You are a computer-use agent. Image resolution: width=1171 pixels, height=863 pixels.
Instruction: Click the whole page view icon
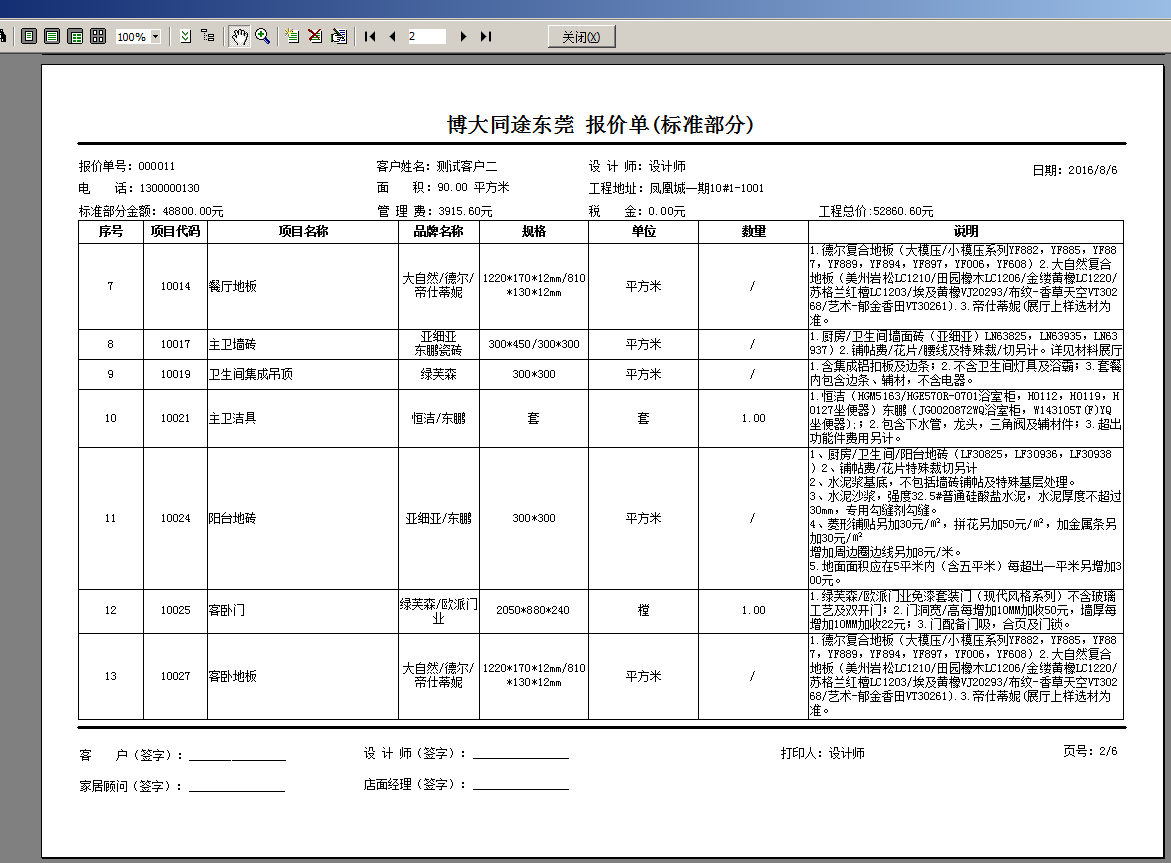pos(29,36)
